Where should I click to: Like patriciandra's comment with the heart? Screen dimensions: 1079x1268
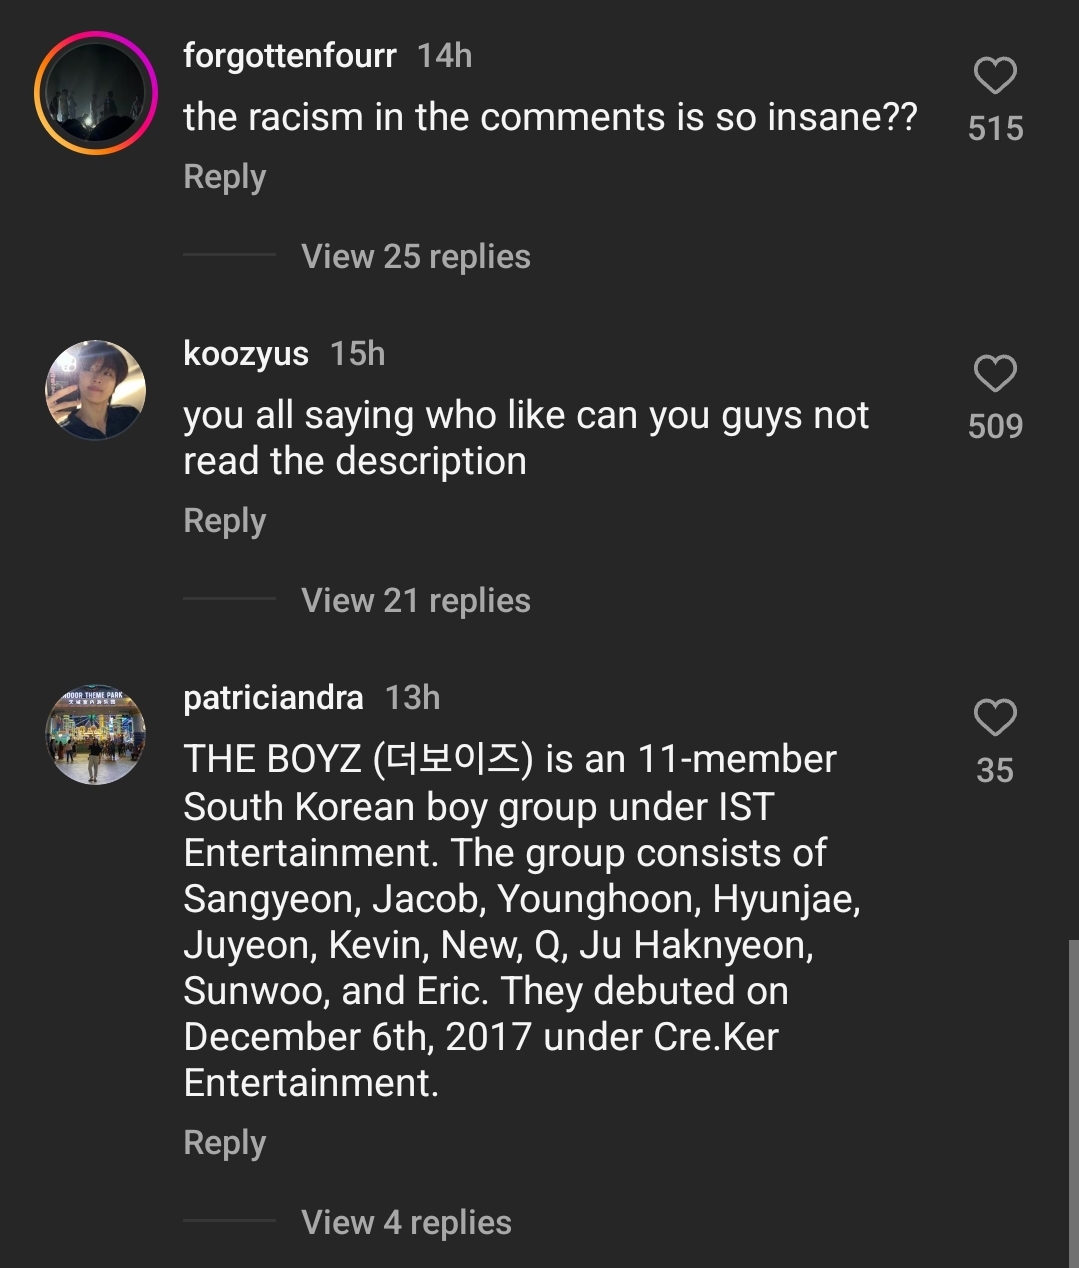click(995, 718)
